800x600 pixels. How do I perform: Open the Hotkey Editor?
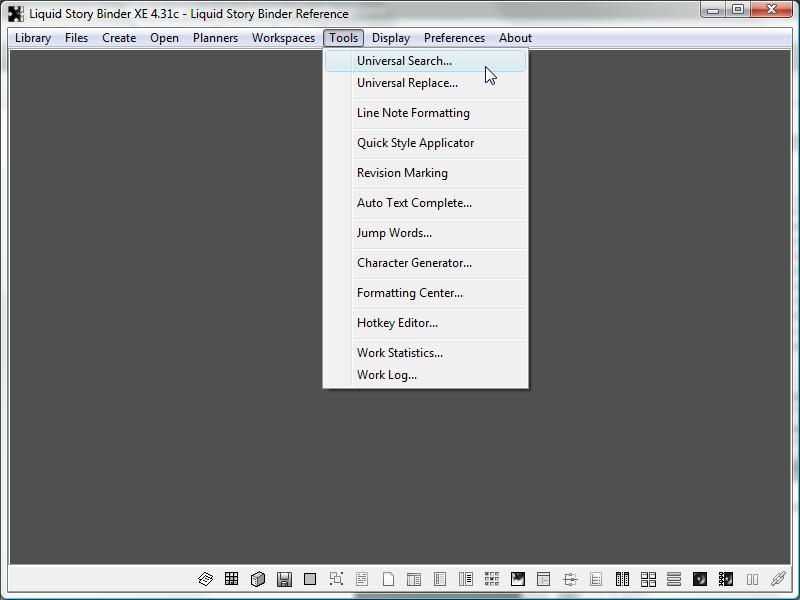point(397,323)
